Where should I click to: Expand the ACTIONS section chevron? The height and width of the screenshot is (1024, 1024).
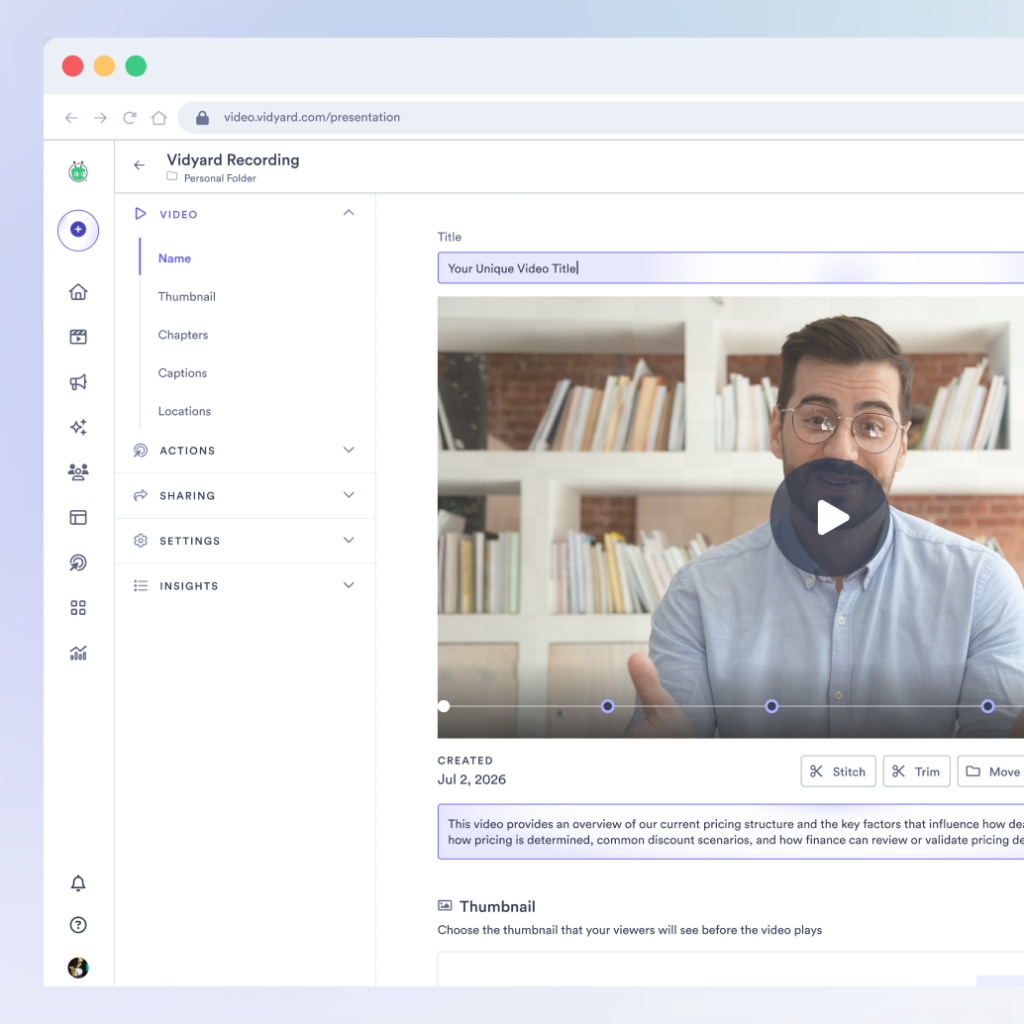click(x=349, y=450)
